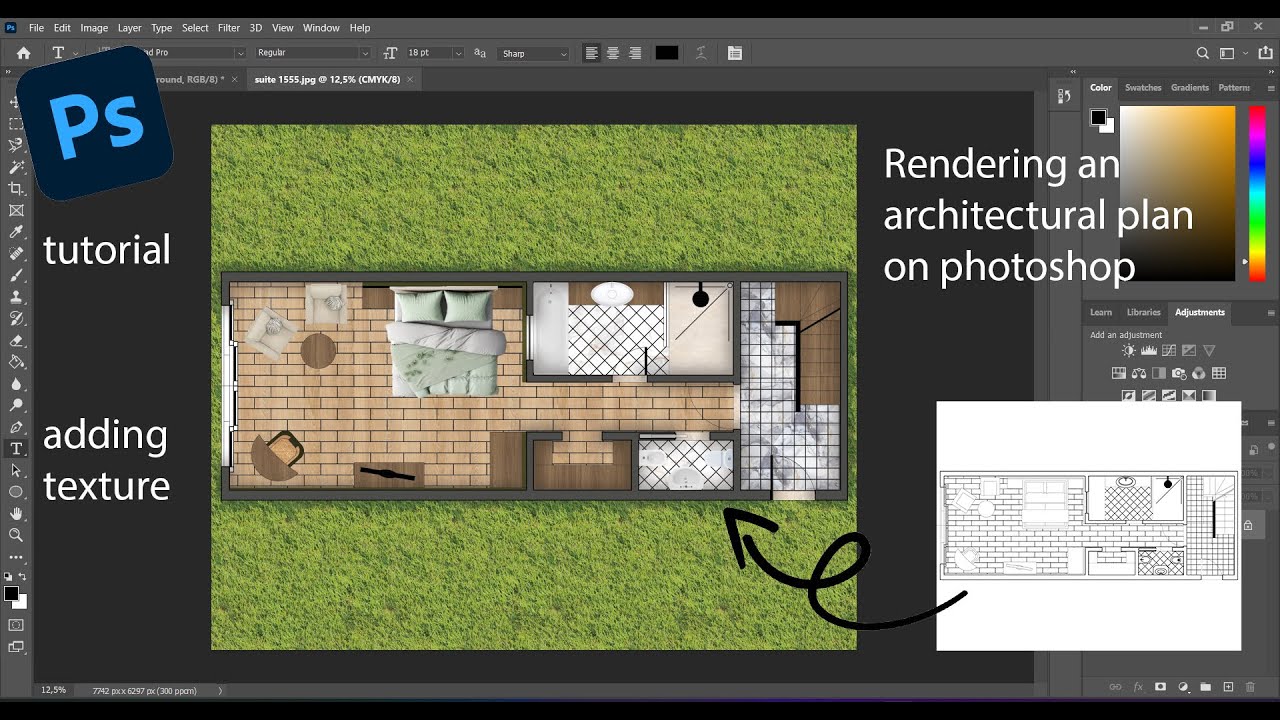Select the Hand tool

[16, 514]
